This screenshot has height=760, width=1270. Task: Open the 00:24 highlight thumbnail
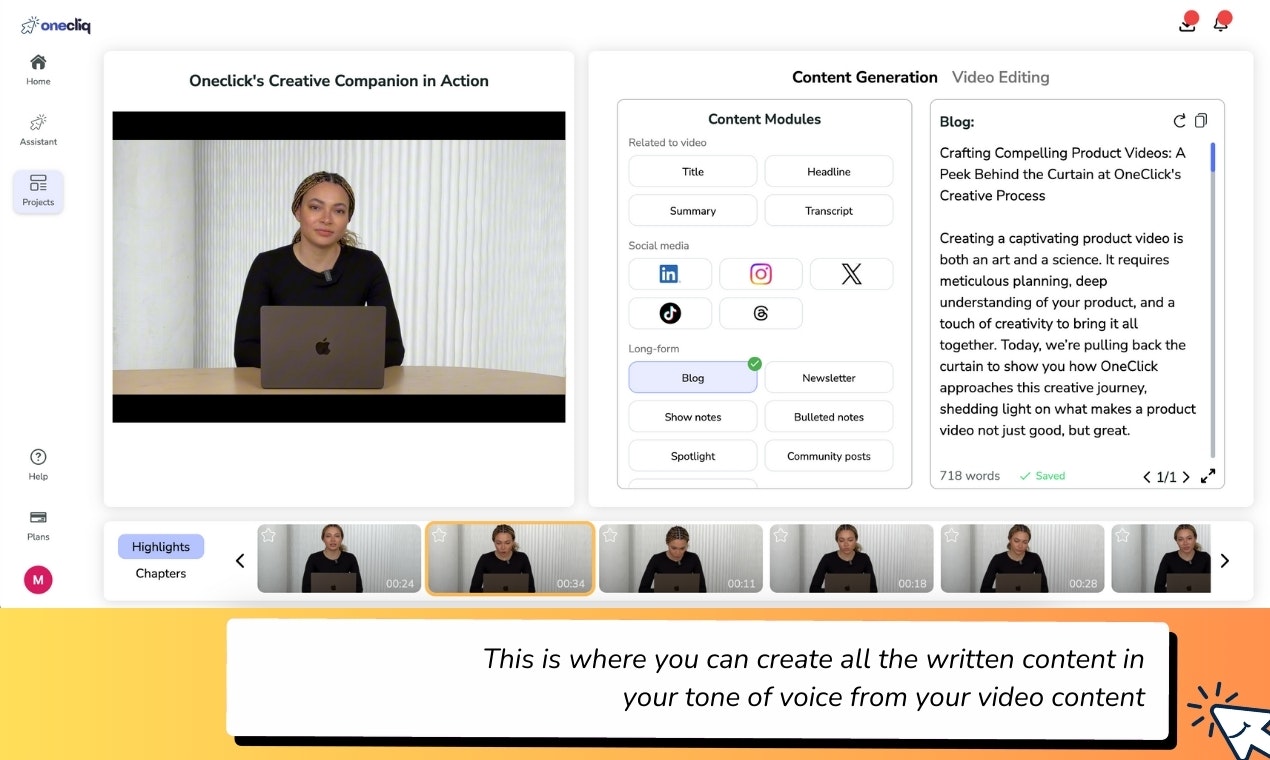339,559
